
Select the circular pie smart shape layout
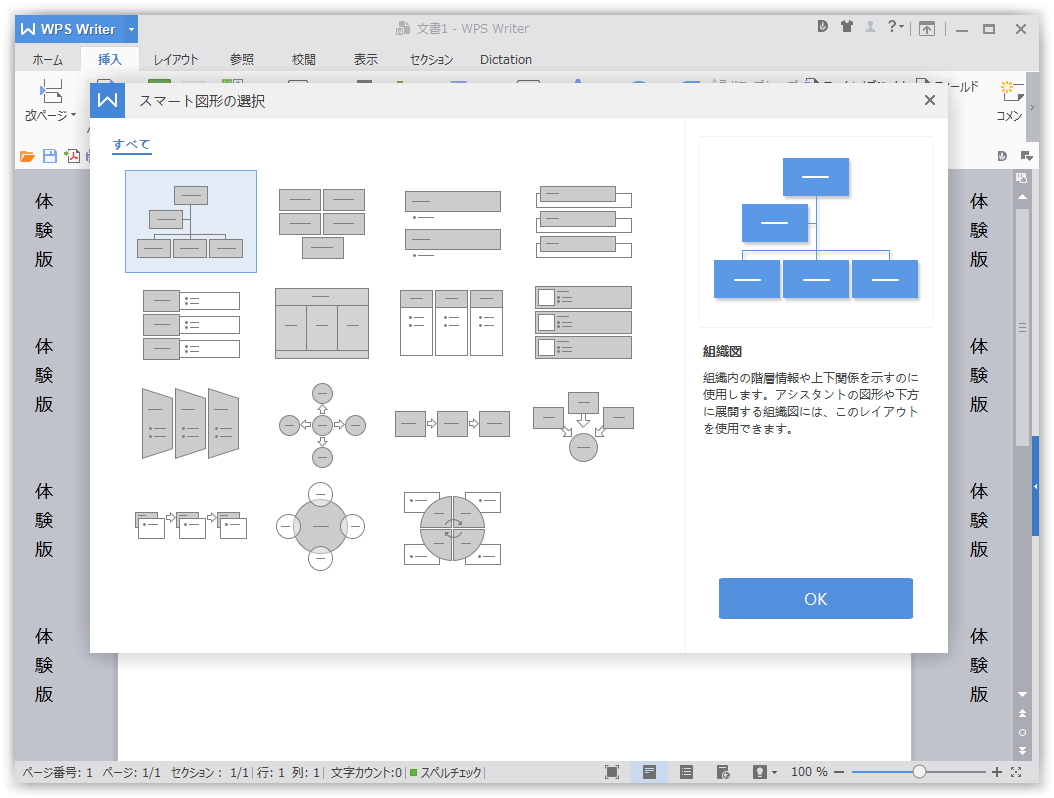(x=452, y=527)
